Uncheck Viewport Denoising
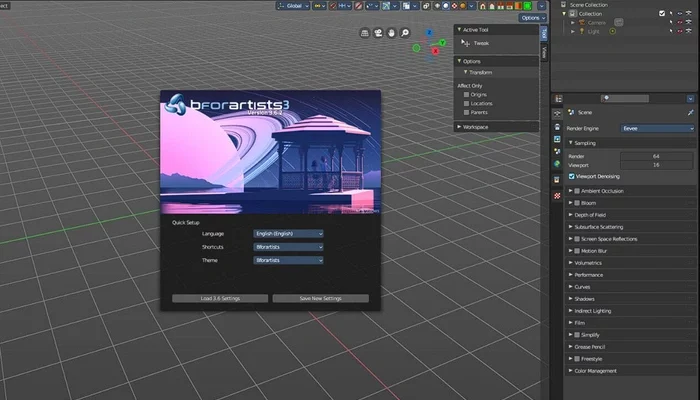The width and height of the screenshot is (700, 400). pyautogui.click(x=571, y=176)
